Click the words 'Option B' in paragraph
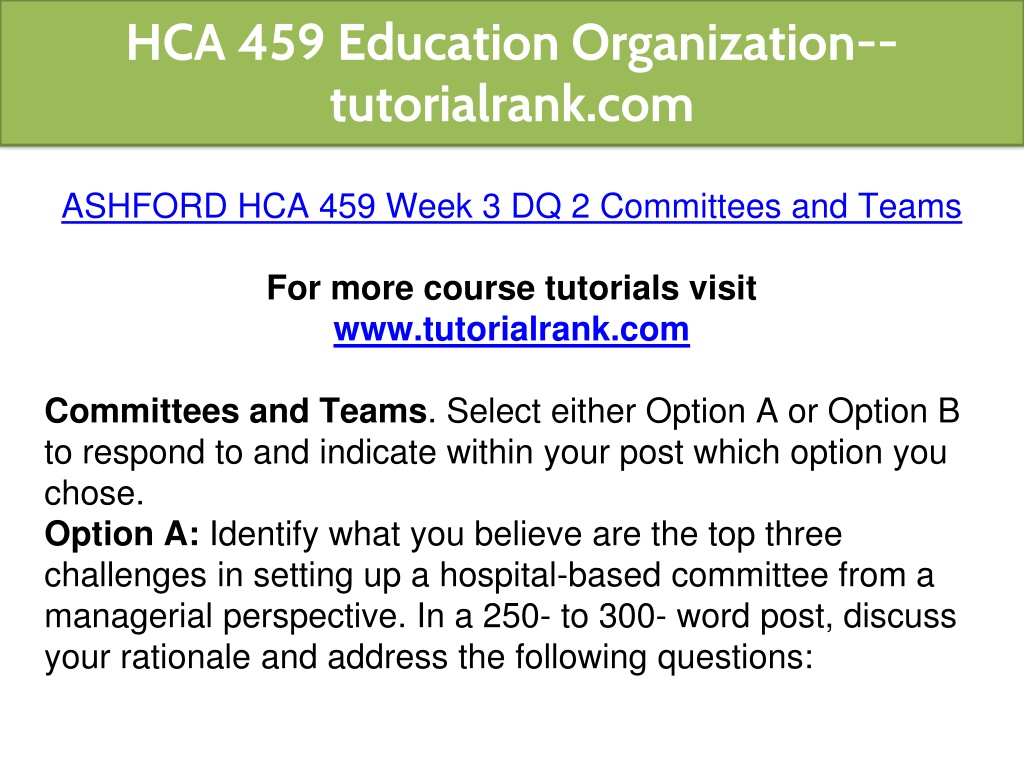The height and width of the screenshot is (768, 1024). [893, 411]
